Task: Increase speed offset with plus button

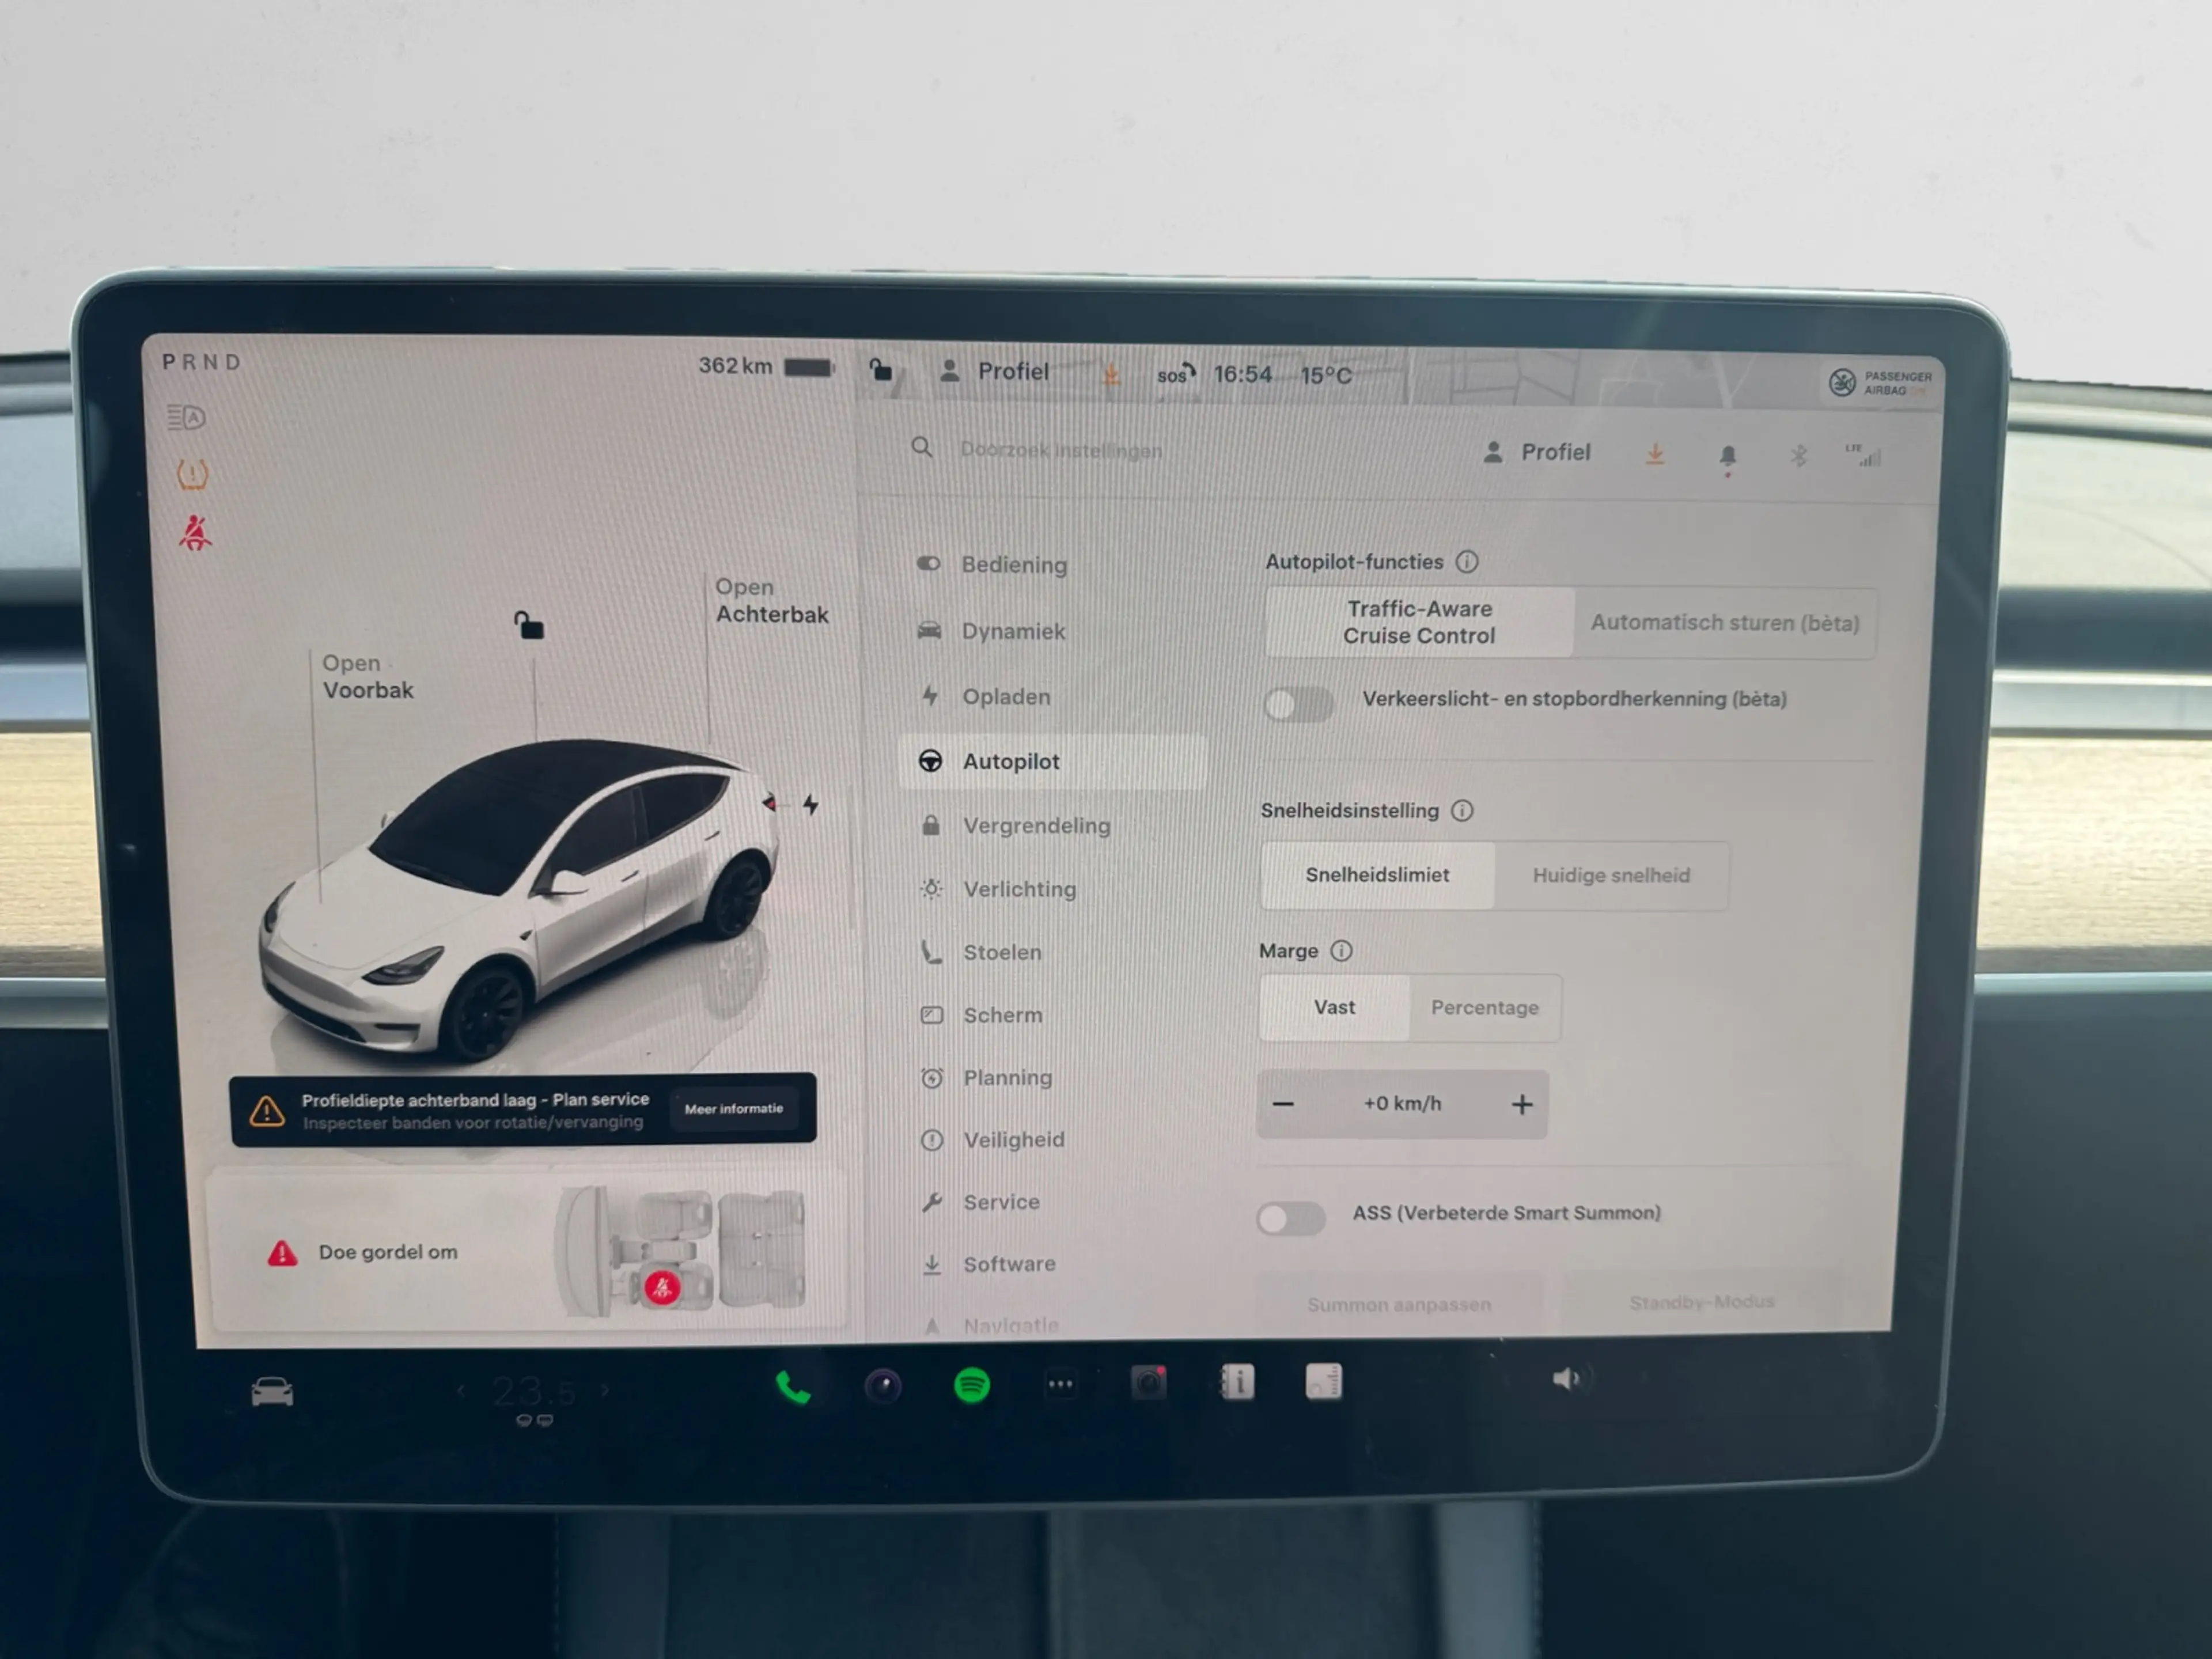Action: [x=1522, y=1104]
